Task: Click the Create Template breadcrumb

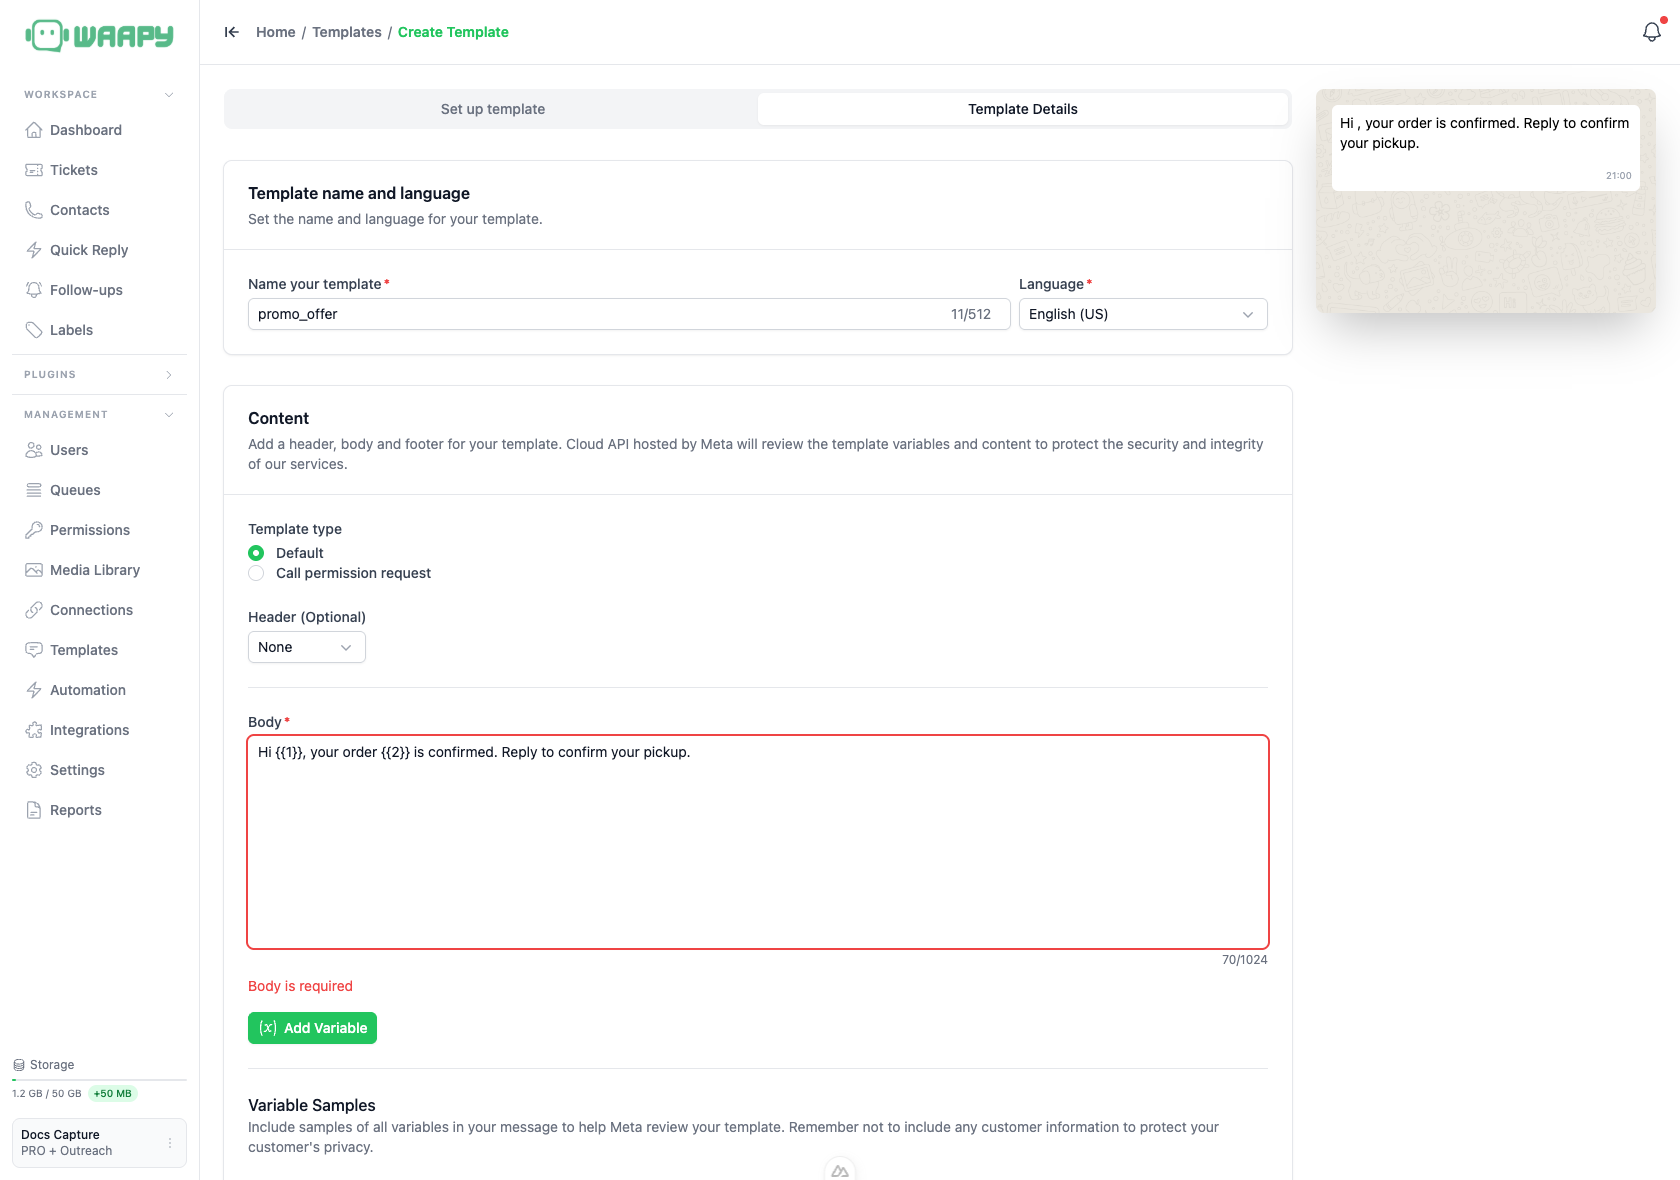Action: click(453, 32)
